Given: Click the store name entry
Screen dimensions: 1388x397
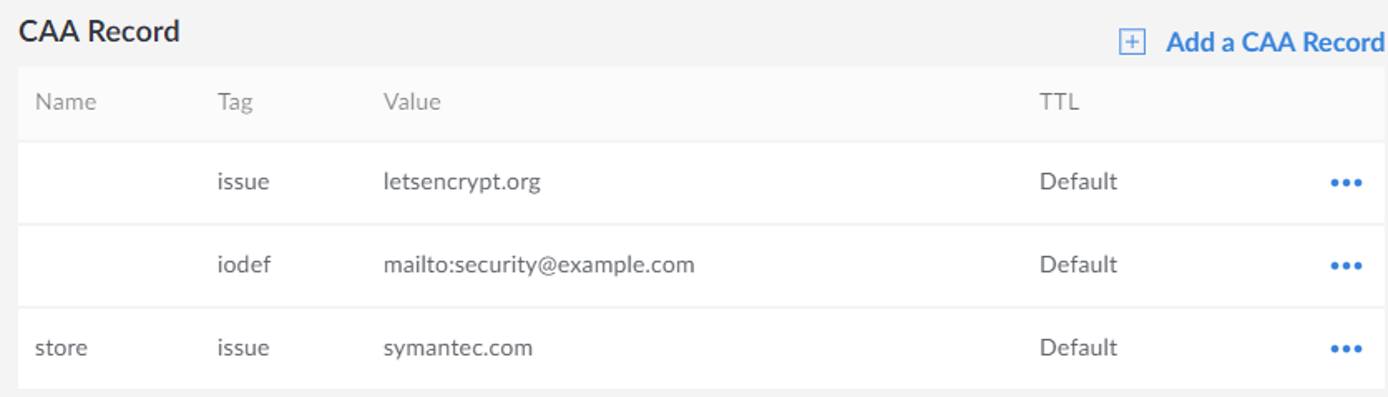Looking at the screenshot, I should tap(61, 348).
